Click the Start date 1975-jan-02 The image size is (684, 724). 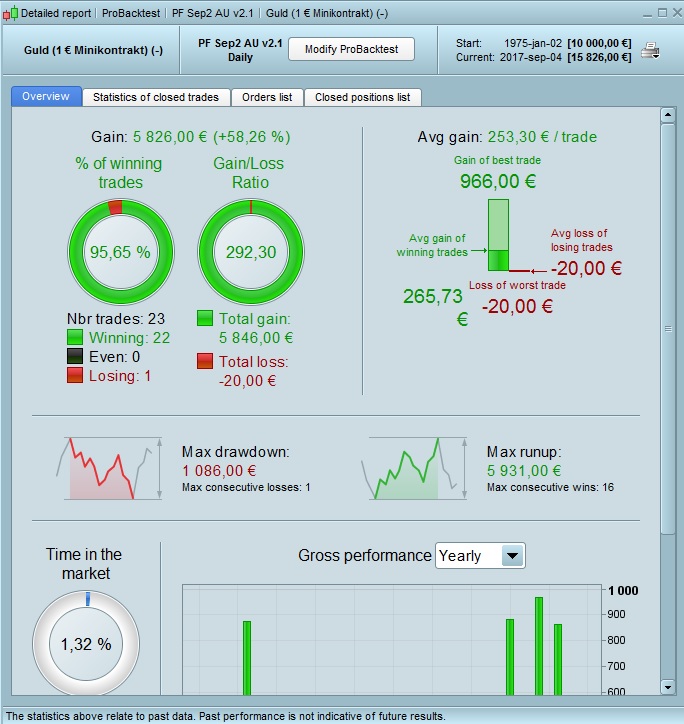[533, 43]
